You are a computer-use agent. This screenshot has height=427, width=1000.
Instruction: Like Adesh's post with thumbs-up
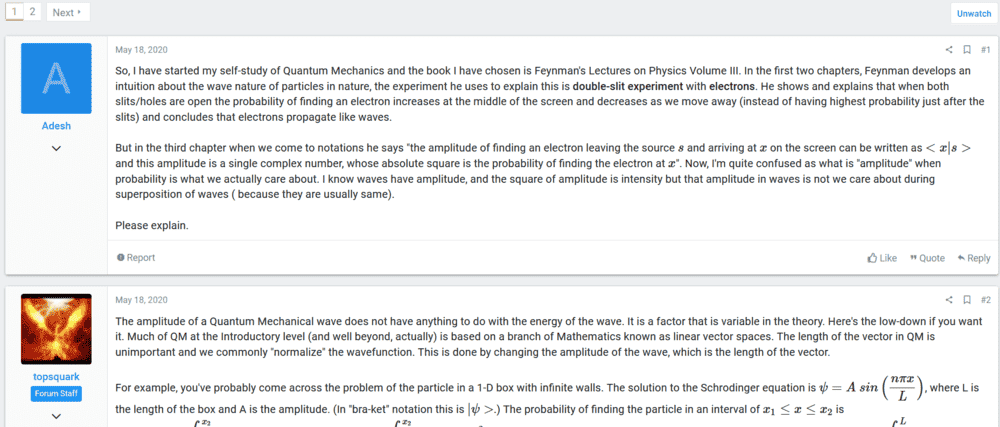tap(881, 258)
